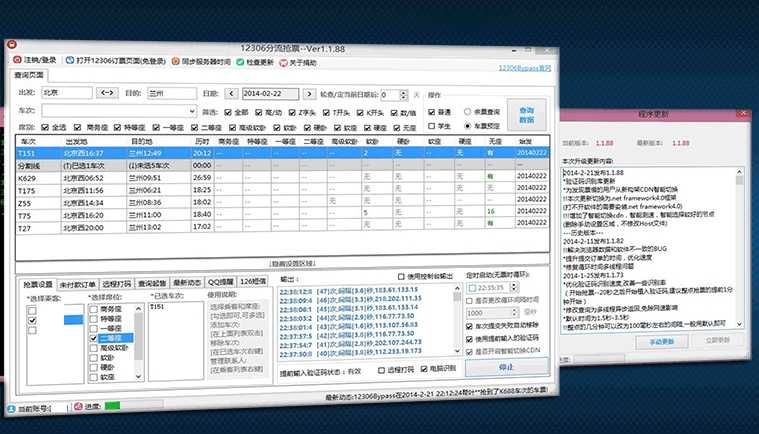Toggle the 电脑识别 checkbox
The image size is (759, 434).
[424, 369]
